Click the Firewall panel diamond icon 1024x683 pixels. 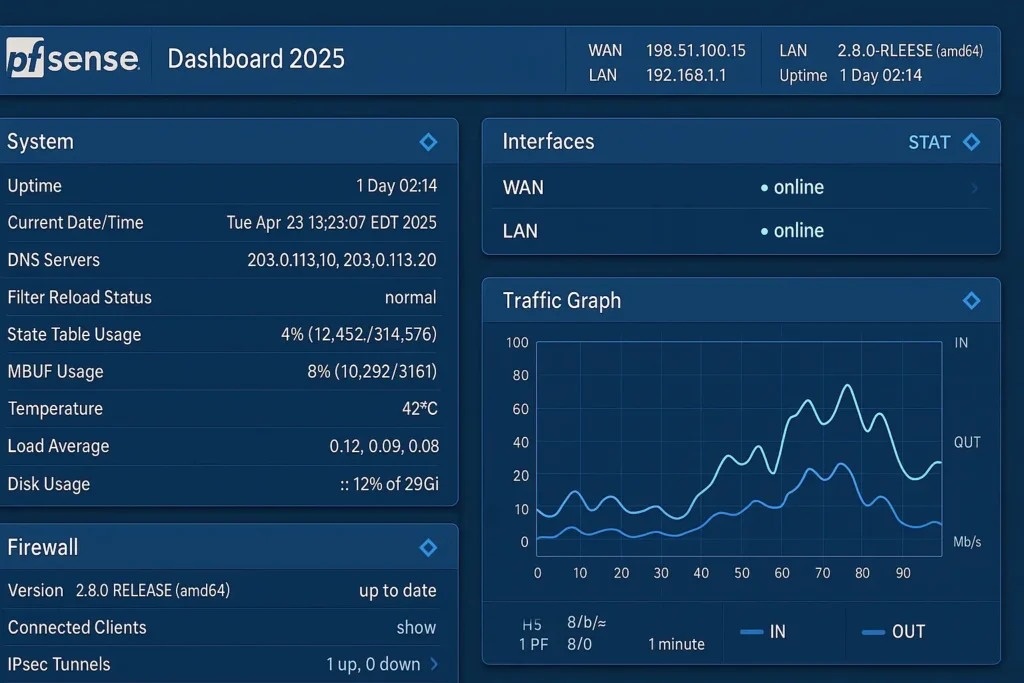pyautogui.click(x=429, y=547)
